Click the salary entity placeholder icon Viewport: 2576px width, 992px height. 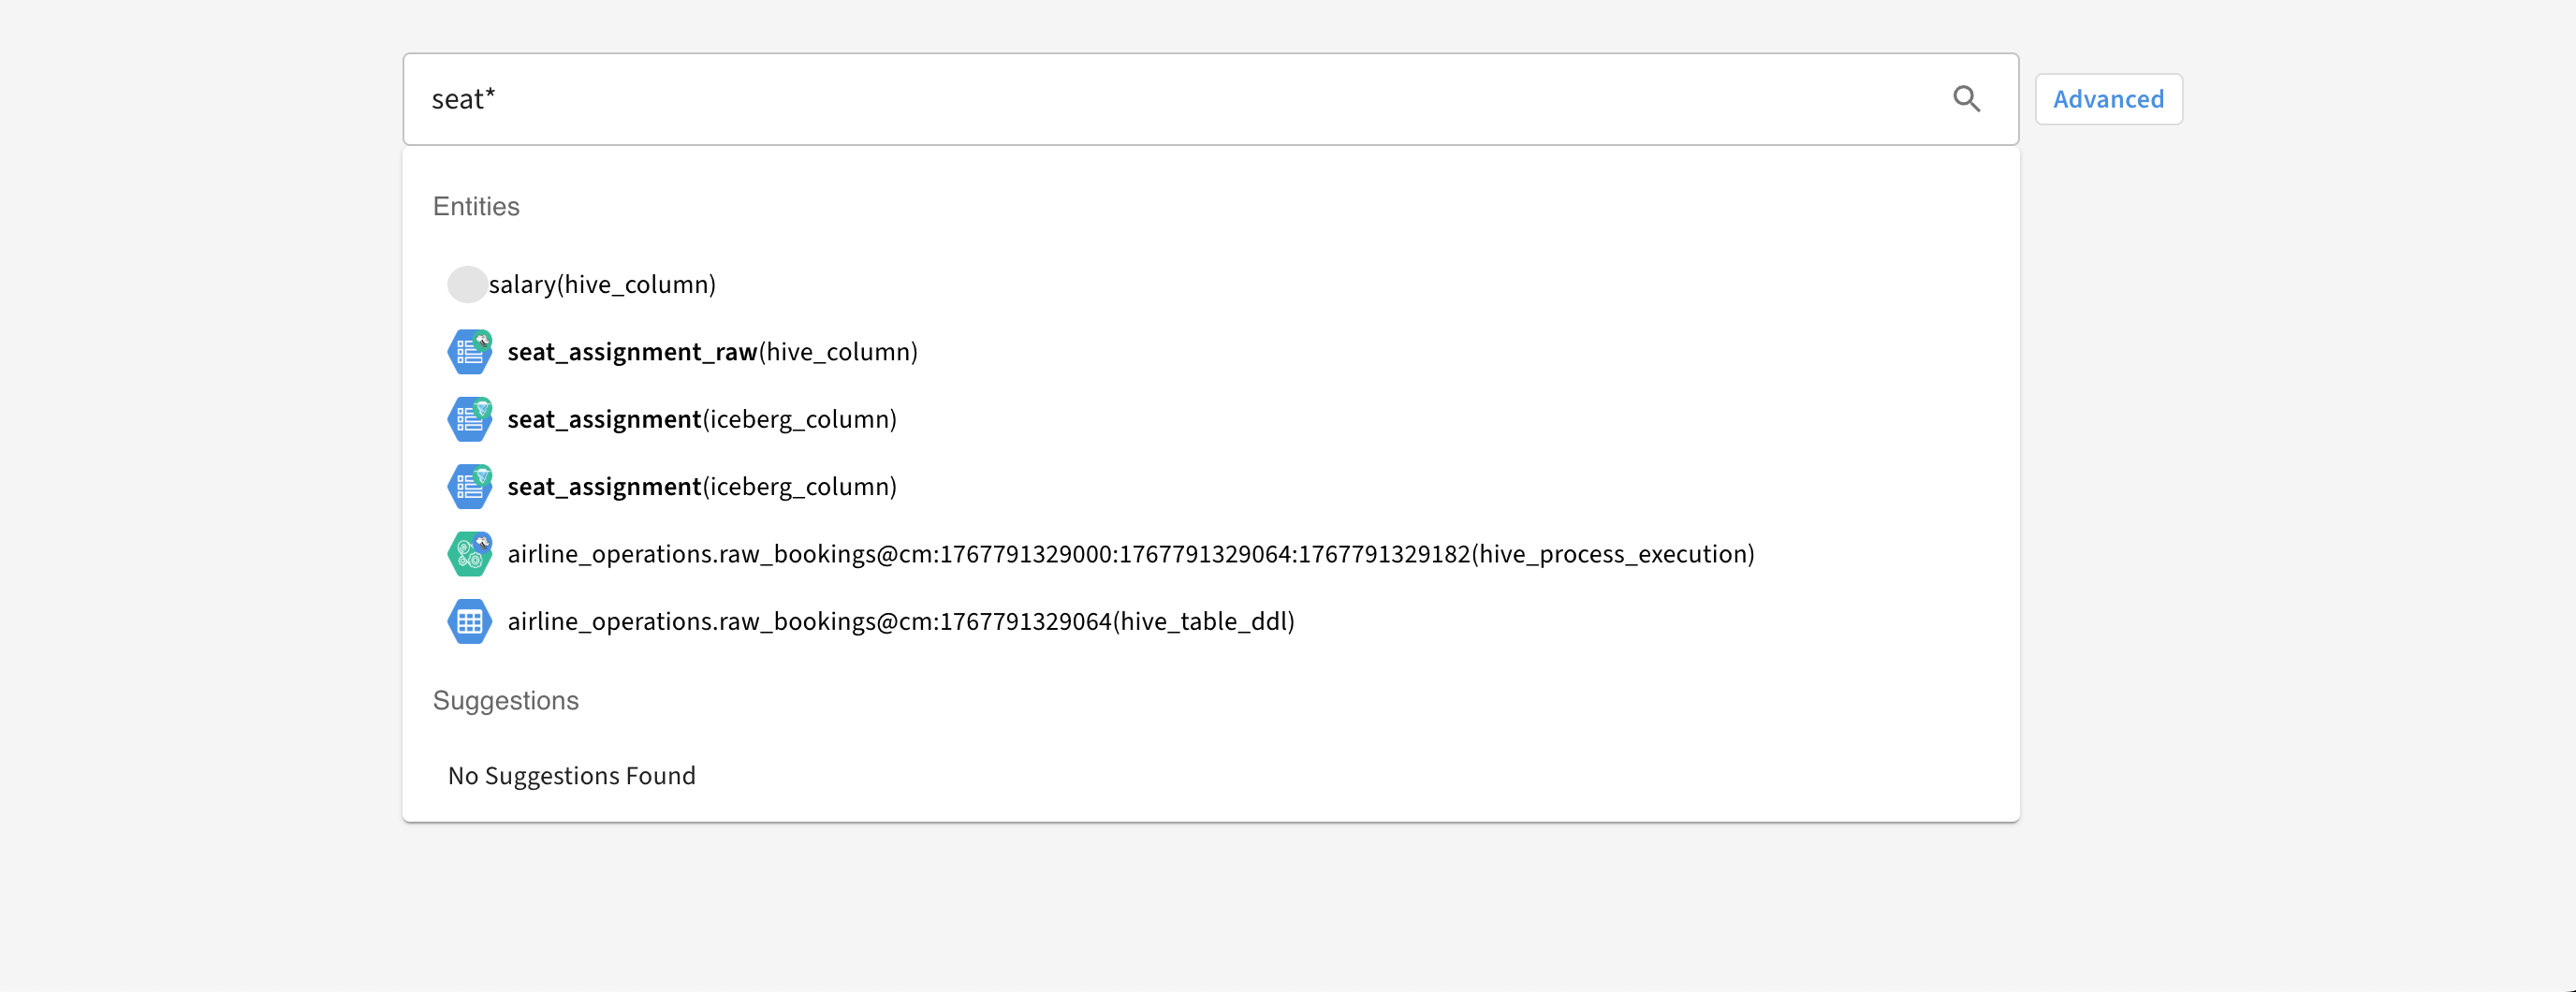[466, 285]
